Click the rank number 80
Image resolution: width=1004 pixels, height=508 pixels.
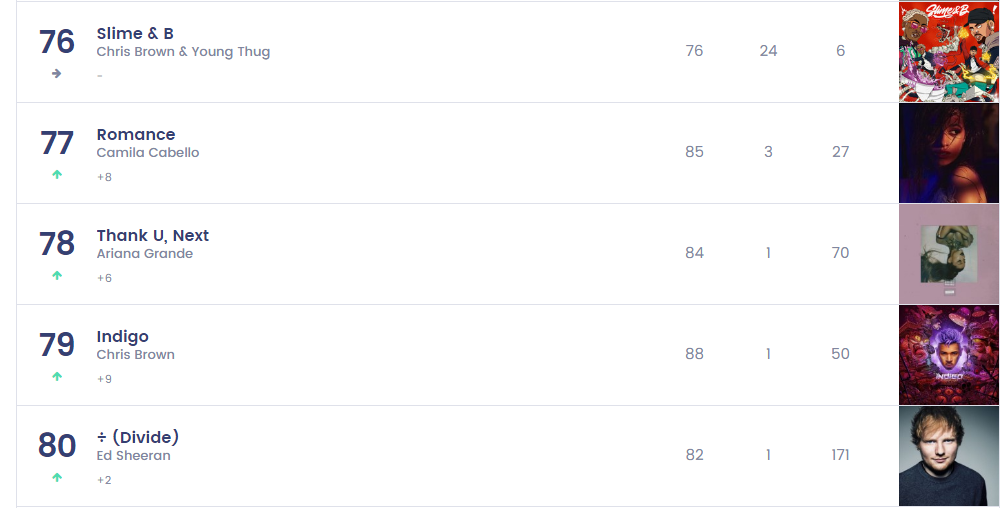(57, 445)
